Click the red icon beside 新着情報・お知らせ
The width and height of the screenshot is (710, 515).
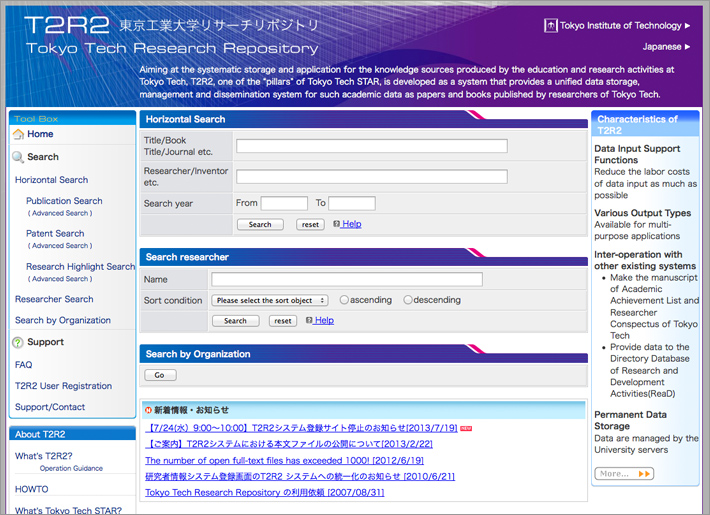(148, 410)
